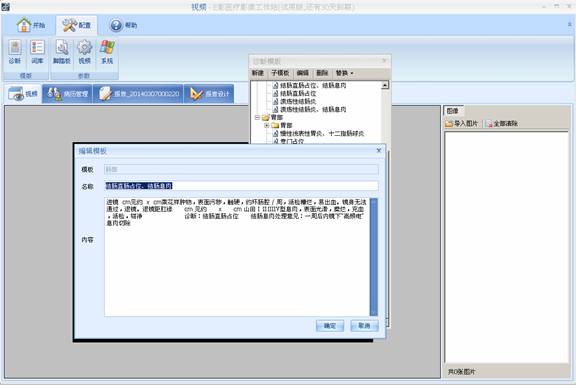This screenshot has height=385, width=576.
Task: Click the template tree scroll-up arrow
Action: [x=385, y=85]
